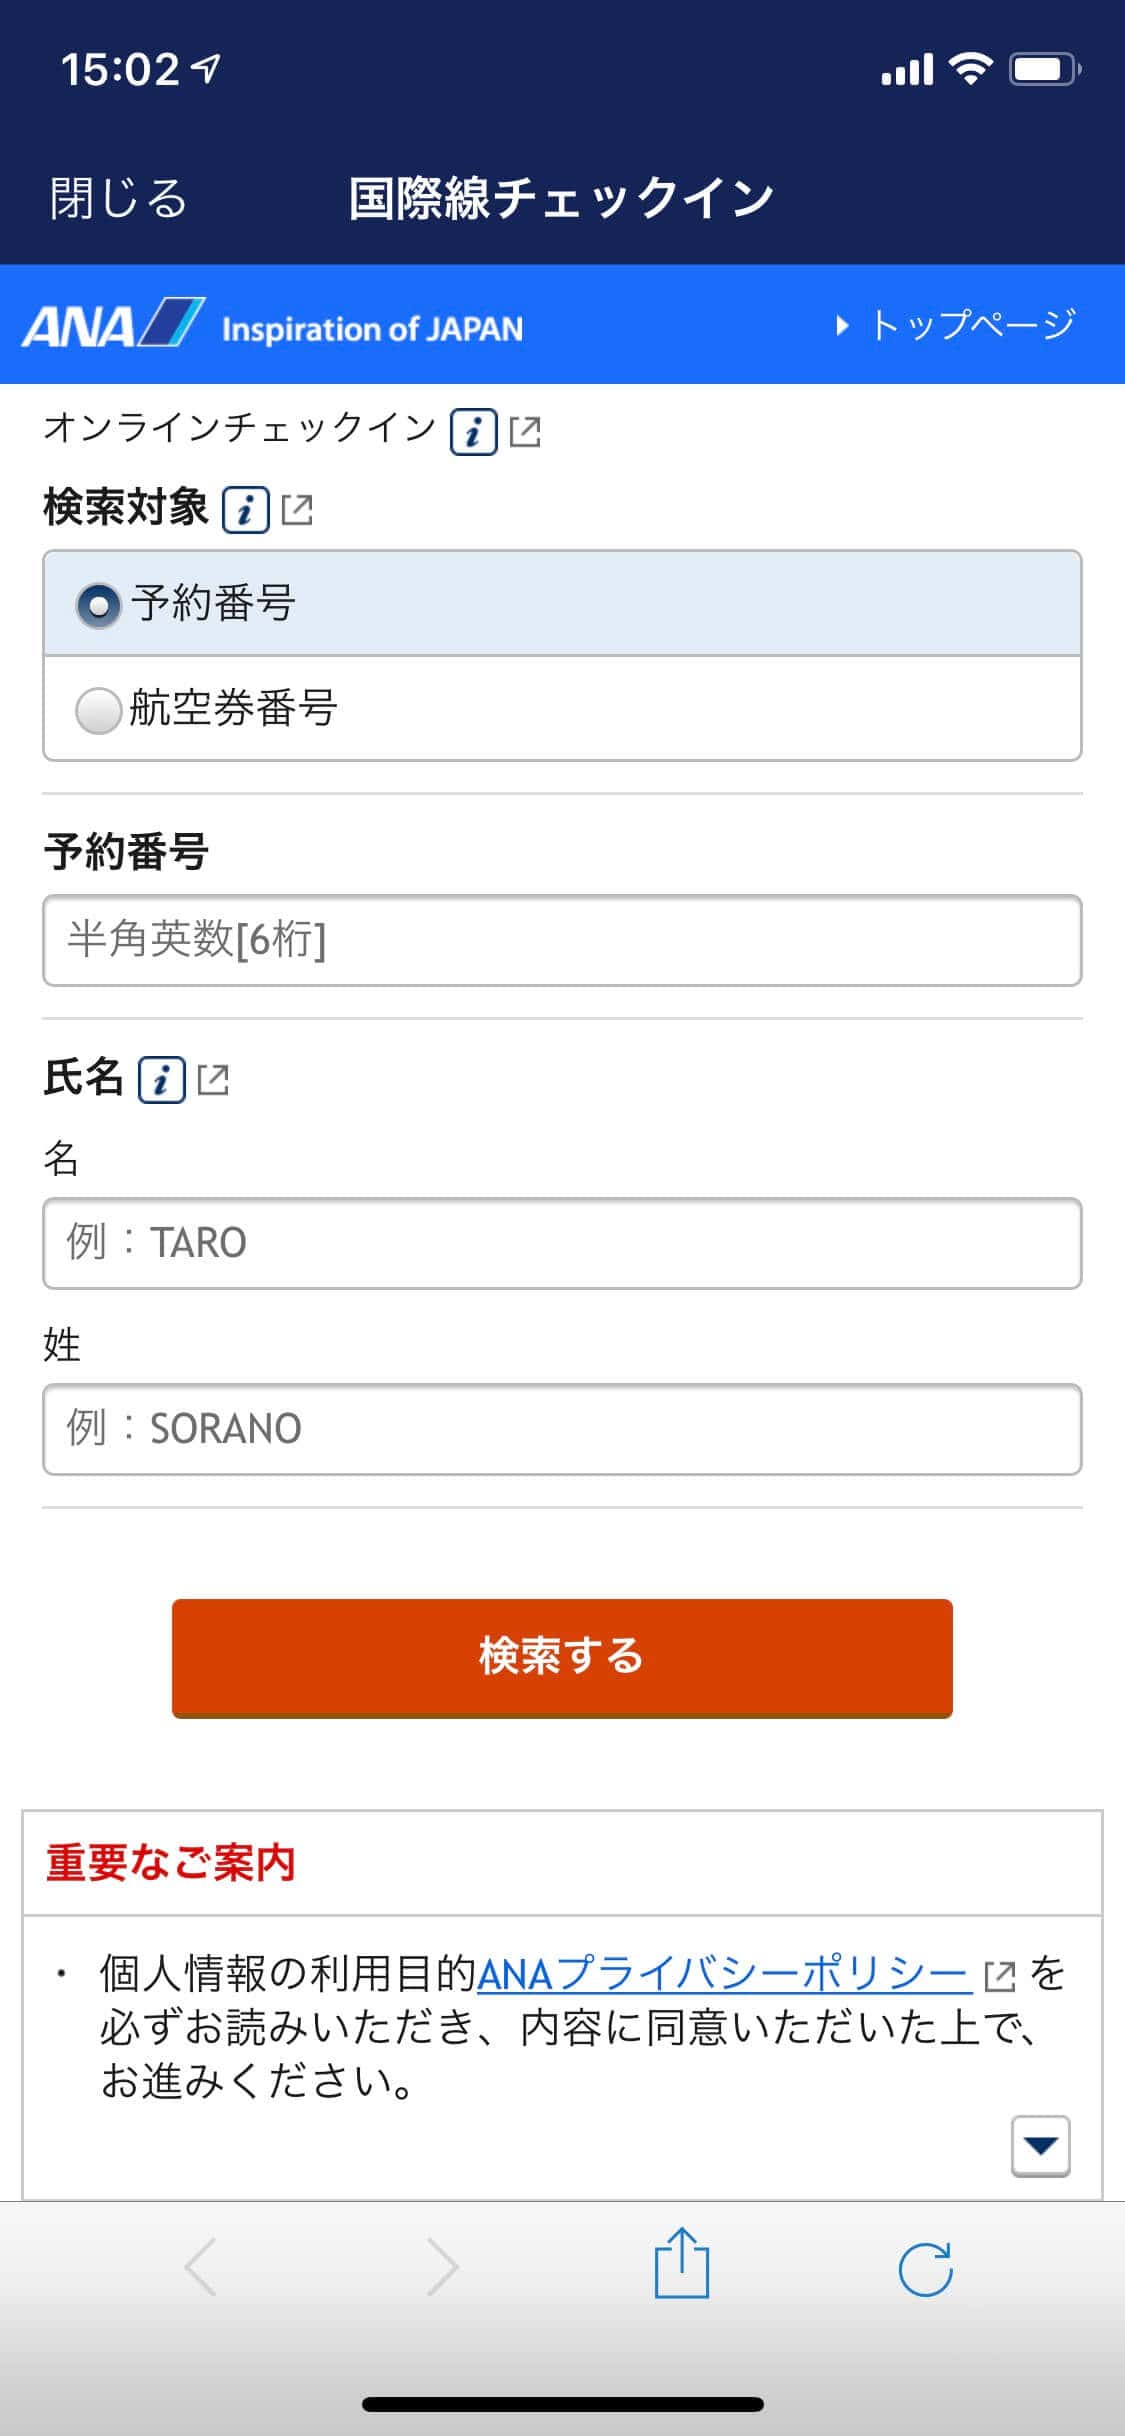Open external link icon next to 検索対象
This screenshot has width=1125, height=2436.
point(297,510)
